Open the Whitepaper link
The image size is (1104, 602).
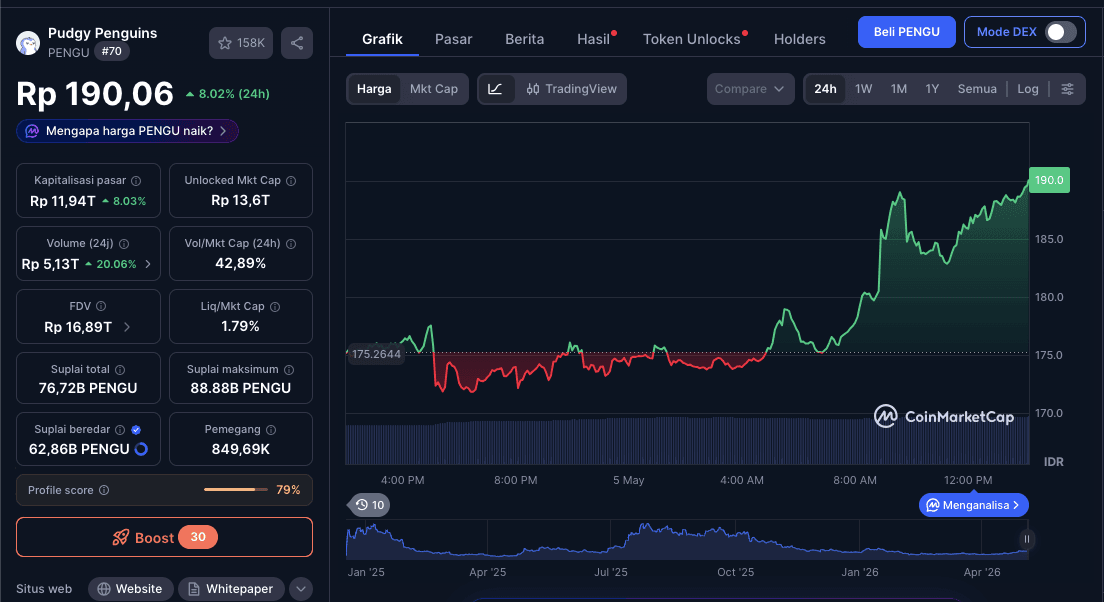click(x=231, y=589)
